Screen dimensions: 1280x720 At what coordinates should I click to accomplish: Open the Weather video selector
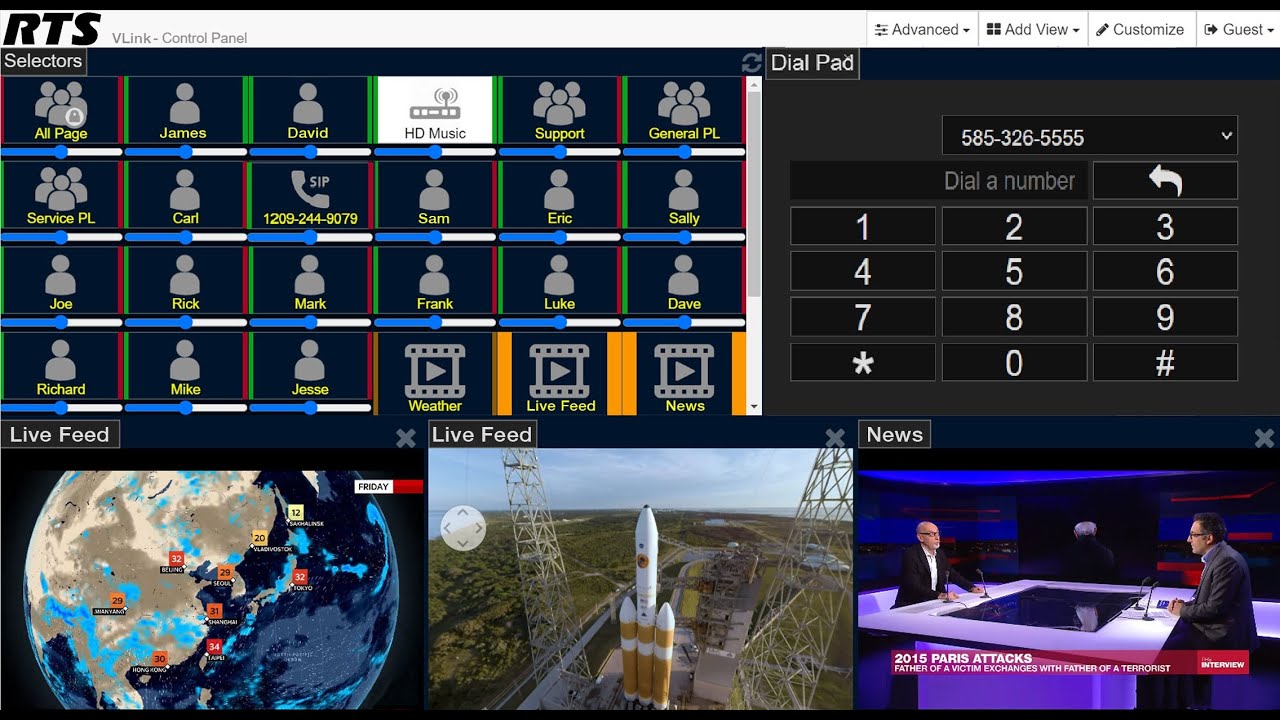tap(435, 374)
